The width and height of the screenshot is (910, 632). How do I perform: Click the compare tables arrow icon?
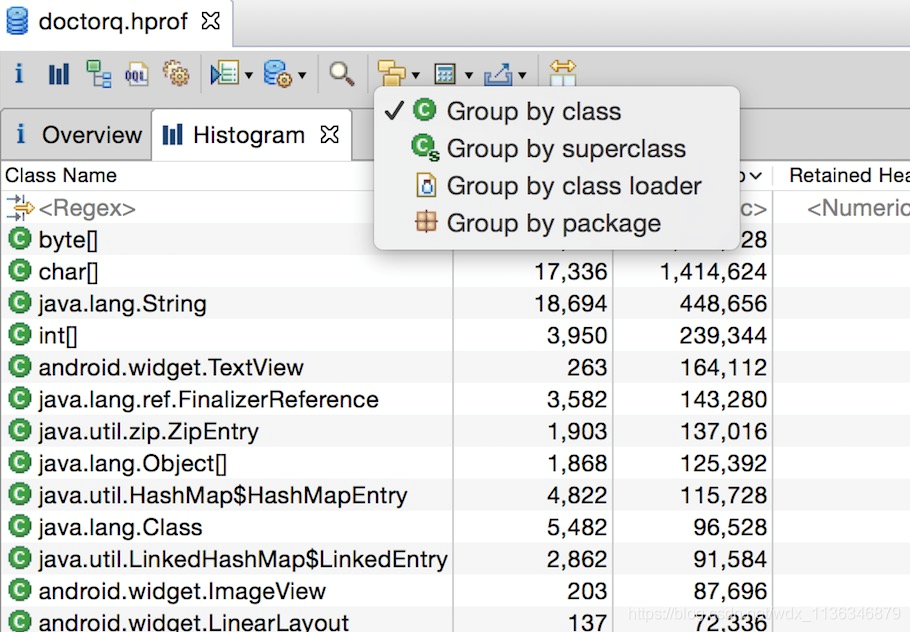click(x=563, y=73)
